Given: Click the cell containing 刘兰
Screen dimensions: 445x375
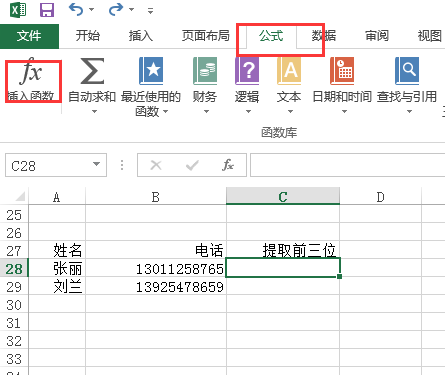Looking at the screenshot, I should 57,286.
